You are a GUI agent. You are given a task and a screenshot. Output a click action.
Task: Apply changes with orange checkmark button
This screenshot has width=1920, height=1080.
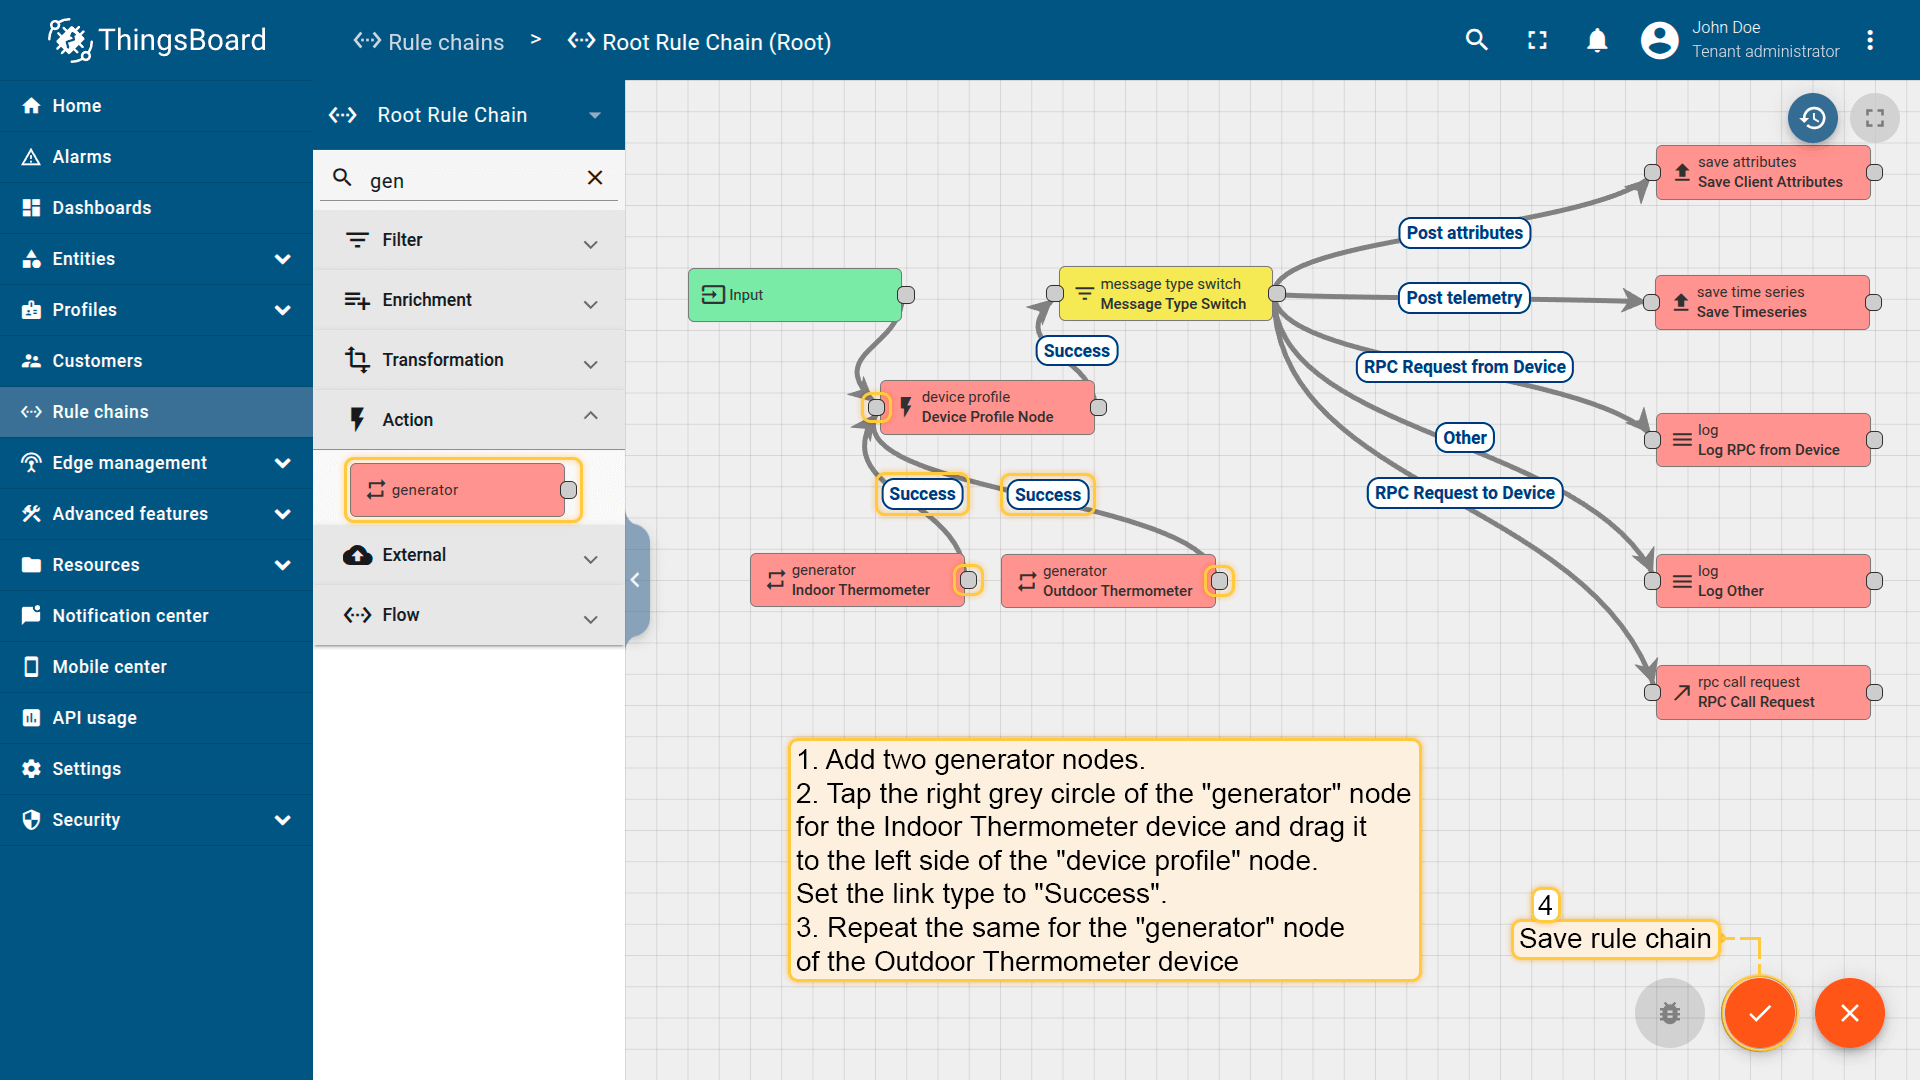point(1759,1013)
